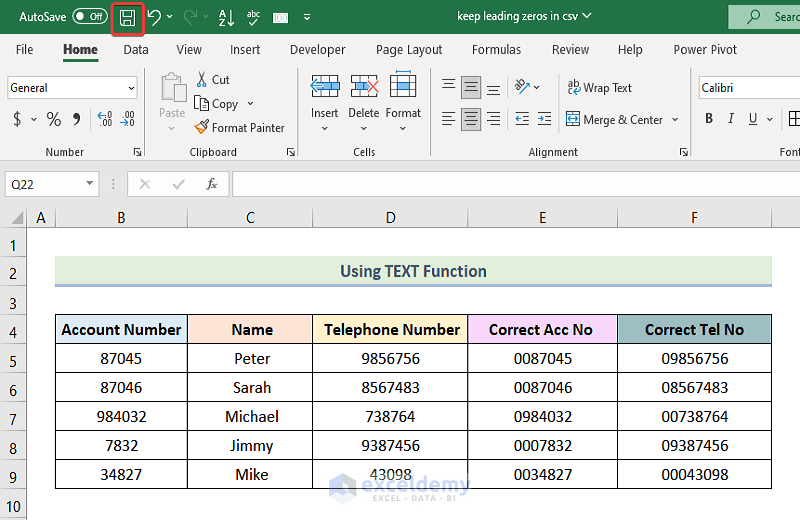Open the Review tab
The height and width of the screenshot is (520, 800).
coord(570,49)
